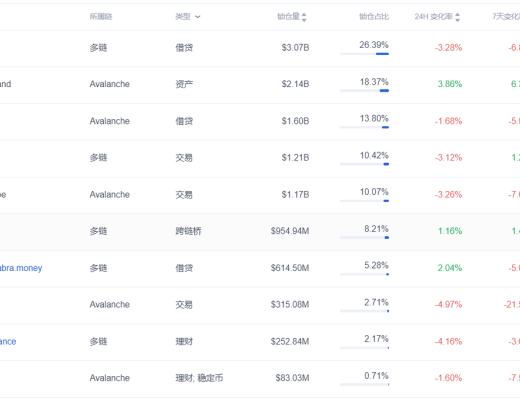This screenshot has width=520, height=400.
Task: Click the 2.04% 24H change value
Action: coord(450,268)
